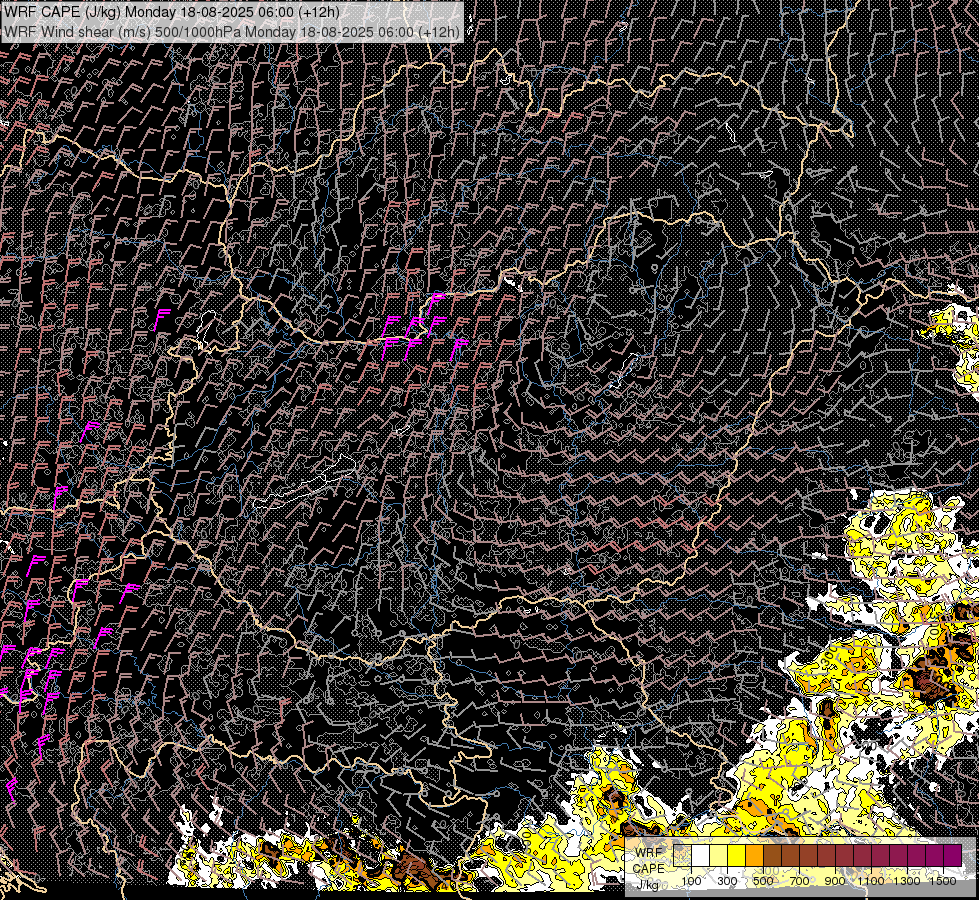Click the CAPE word in the legend box

pos(649,869)
